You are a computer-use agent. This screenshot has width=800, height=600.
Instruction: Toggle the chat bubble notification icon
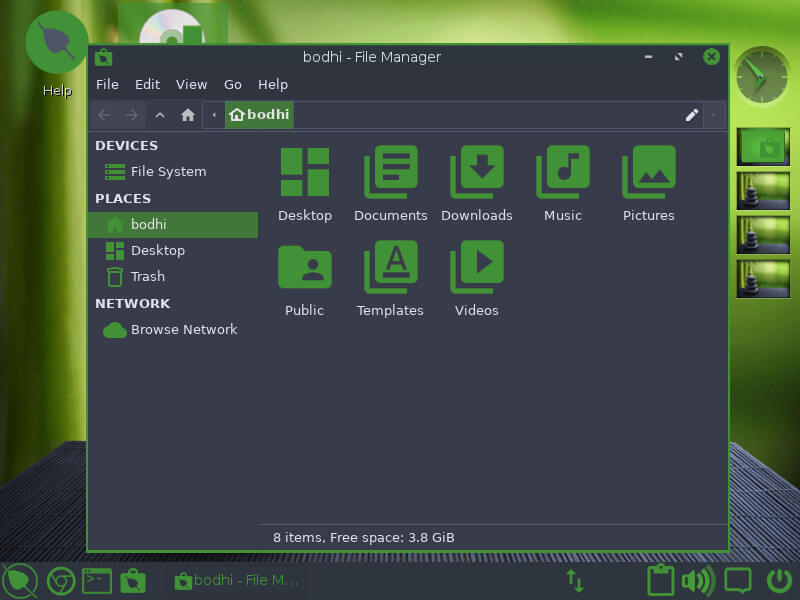coord(738,580)
